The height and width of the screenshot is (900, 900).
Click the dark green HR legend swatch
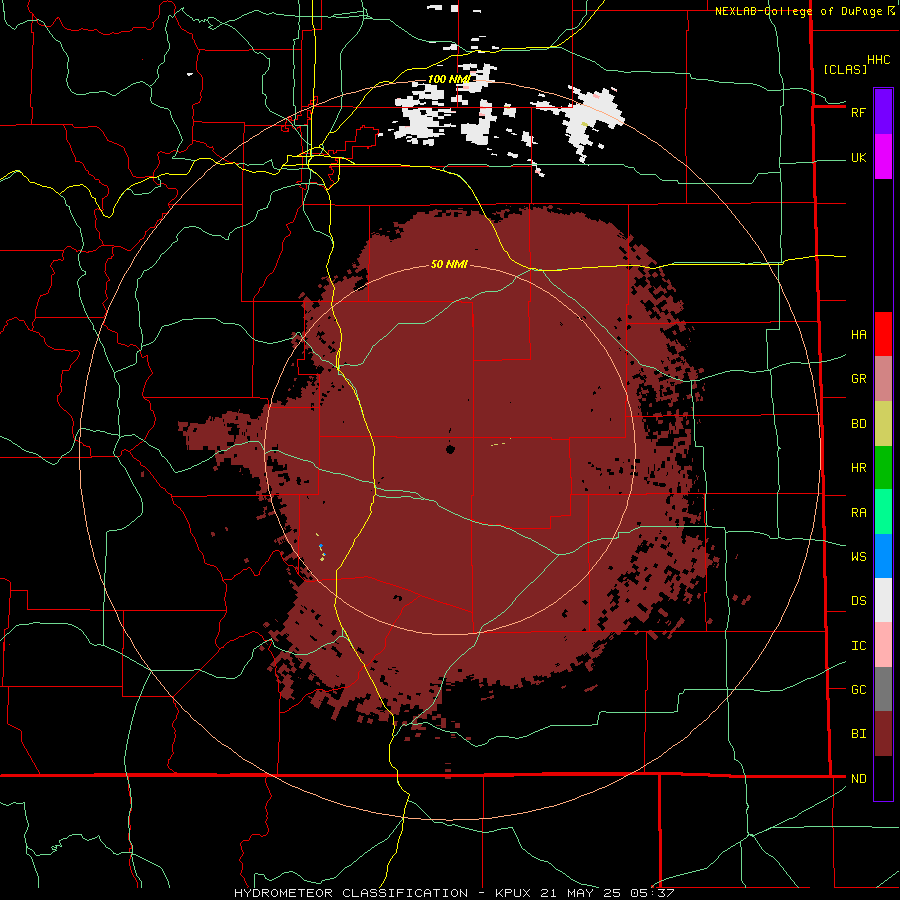coord(883,467)
